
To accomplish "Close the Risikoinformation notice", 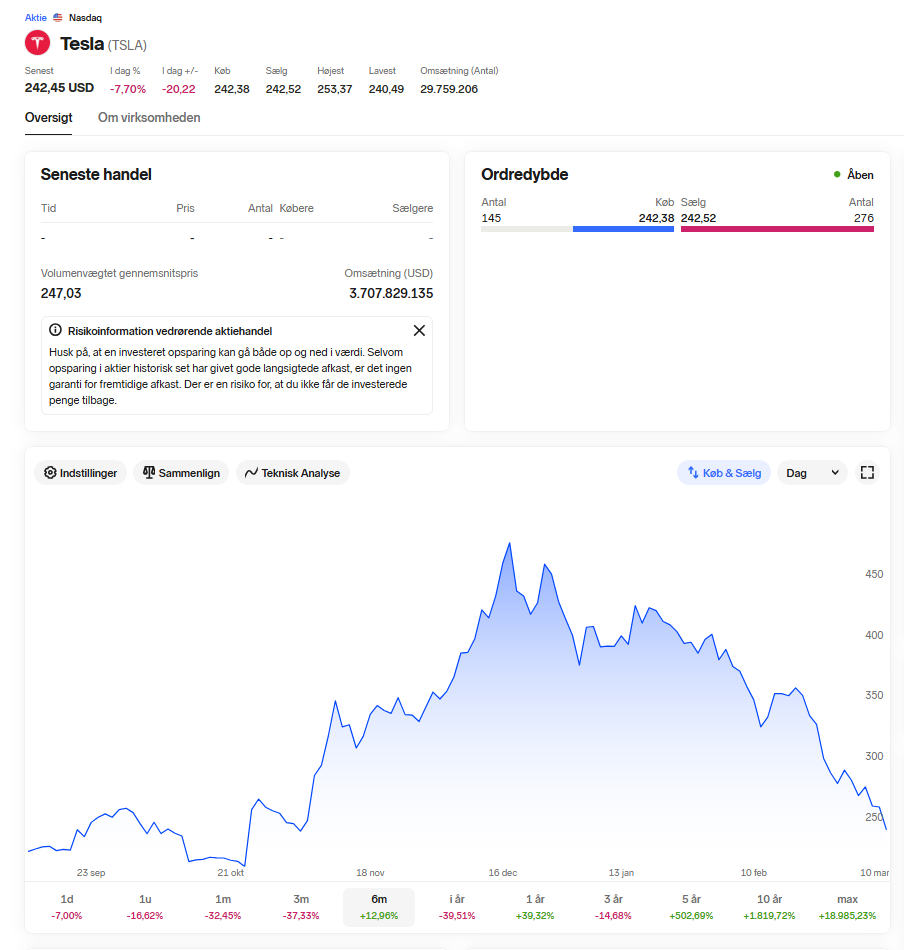I will click(419, 330).
